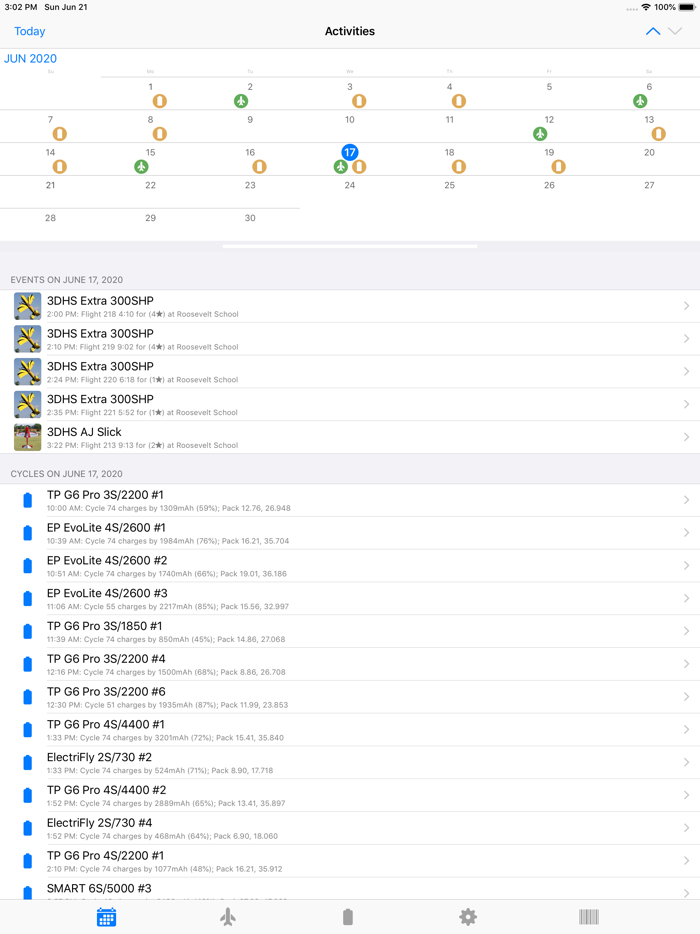
Task: Switch to the airplane Models tab
Action: [x=228, y=917]
